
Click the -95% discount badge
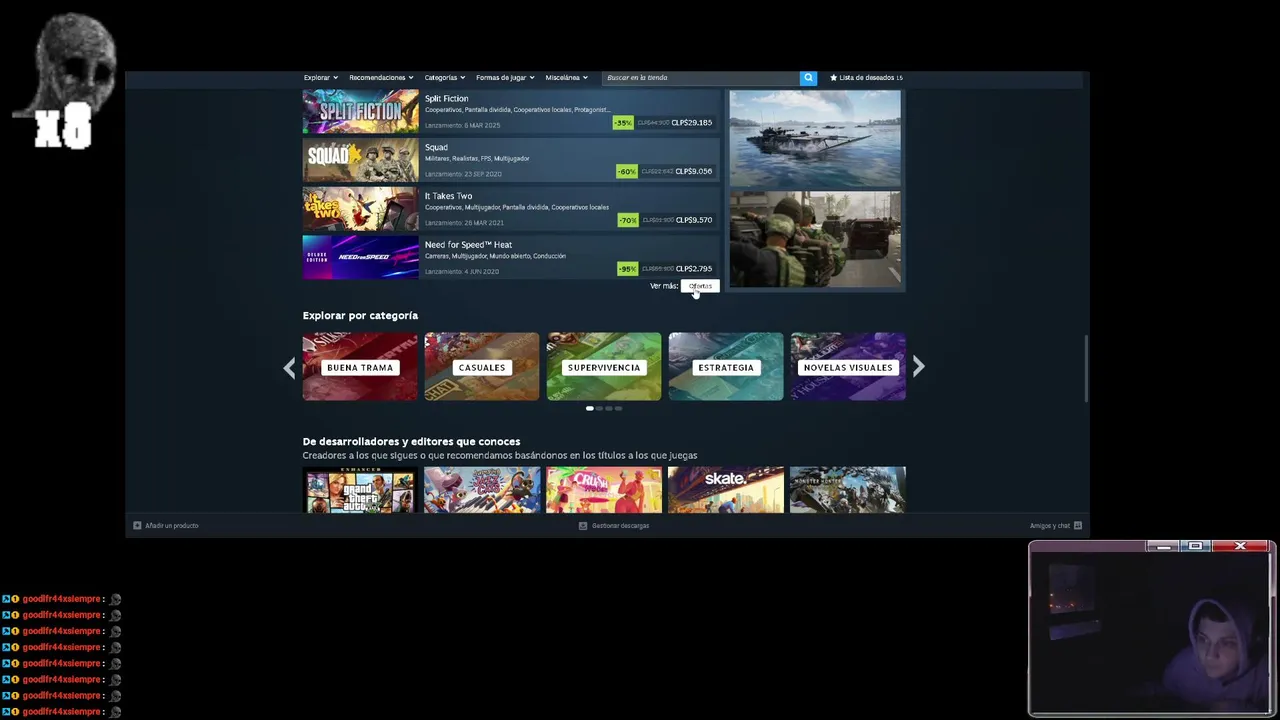coord(628,269)
